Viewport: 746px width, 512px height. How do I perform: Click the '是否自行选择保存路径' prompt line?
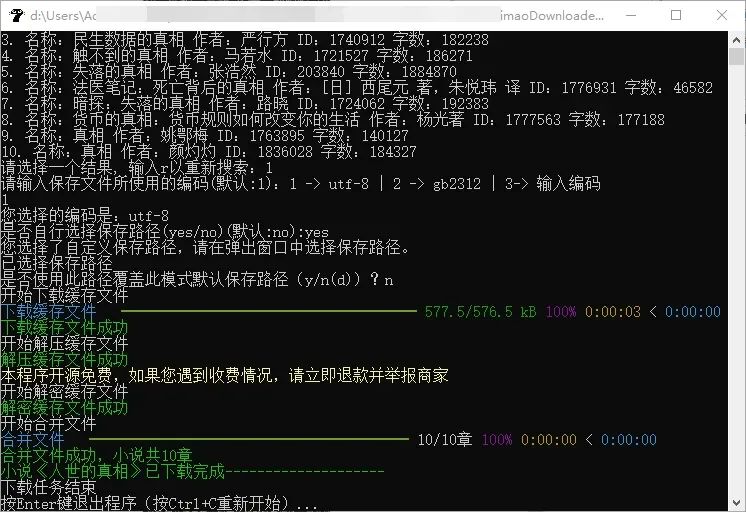pos(165,232)
